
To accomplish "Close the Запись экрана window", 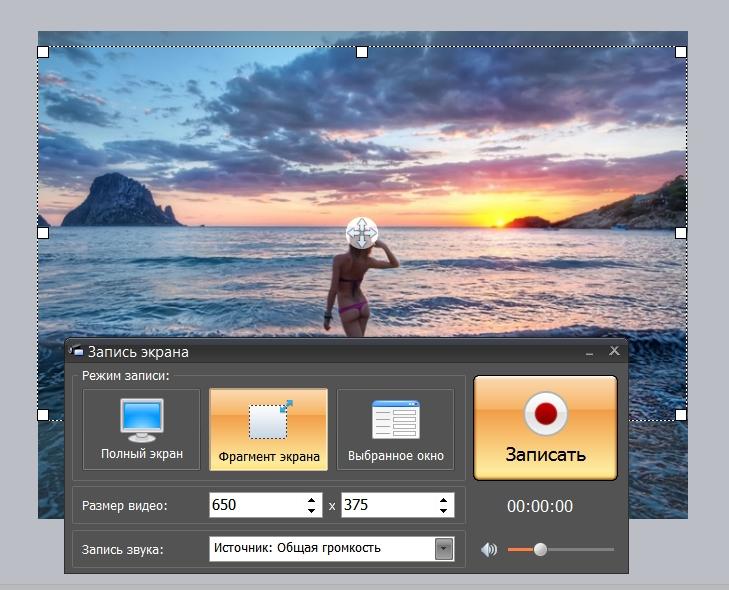I will [614, 351].
